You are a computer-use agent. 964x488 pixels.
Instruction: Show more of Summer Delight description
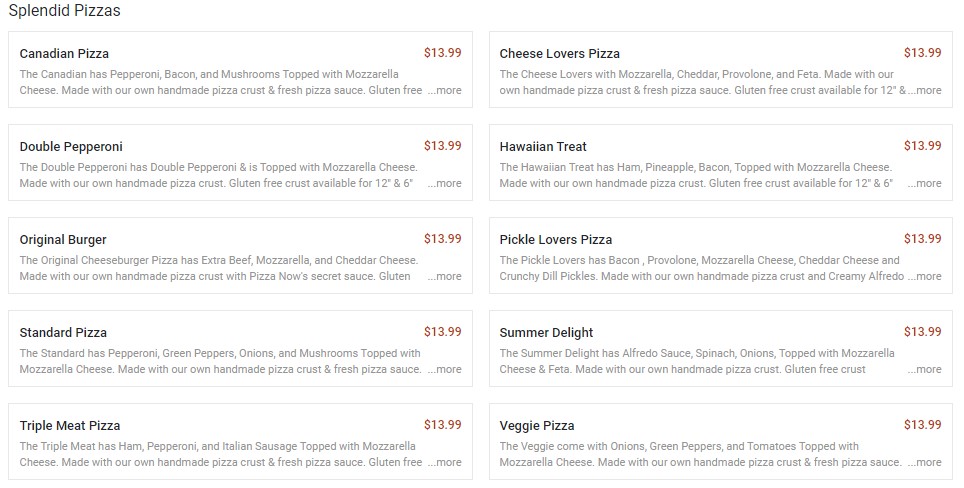(925, 370)
